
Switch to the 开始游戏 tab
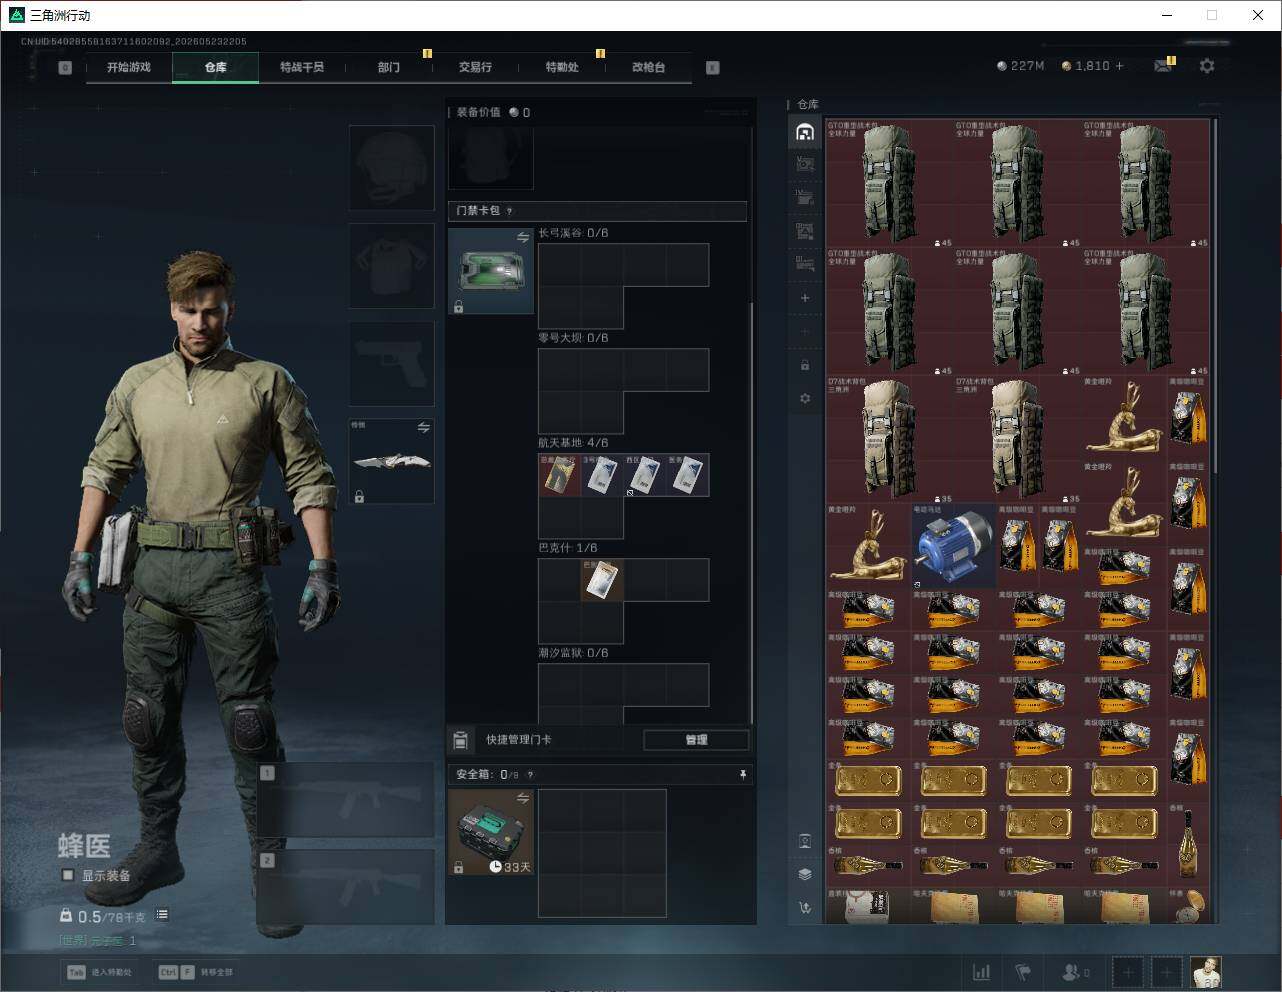pos(129,67)
